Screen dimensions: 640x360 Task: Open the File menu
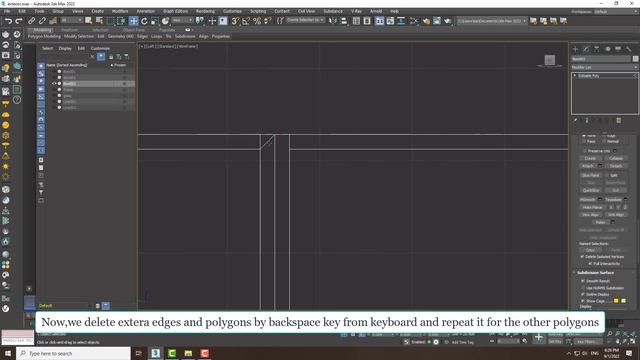pyautogui.click(x=7, y=11)
